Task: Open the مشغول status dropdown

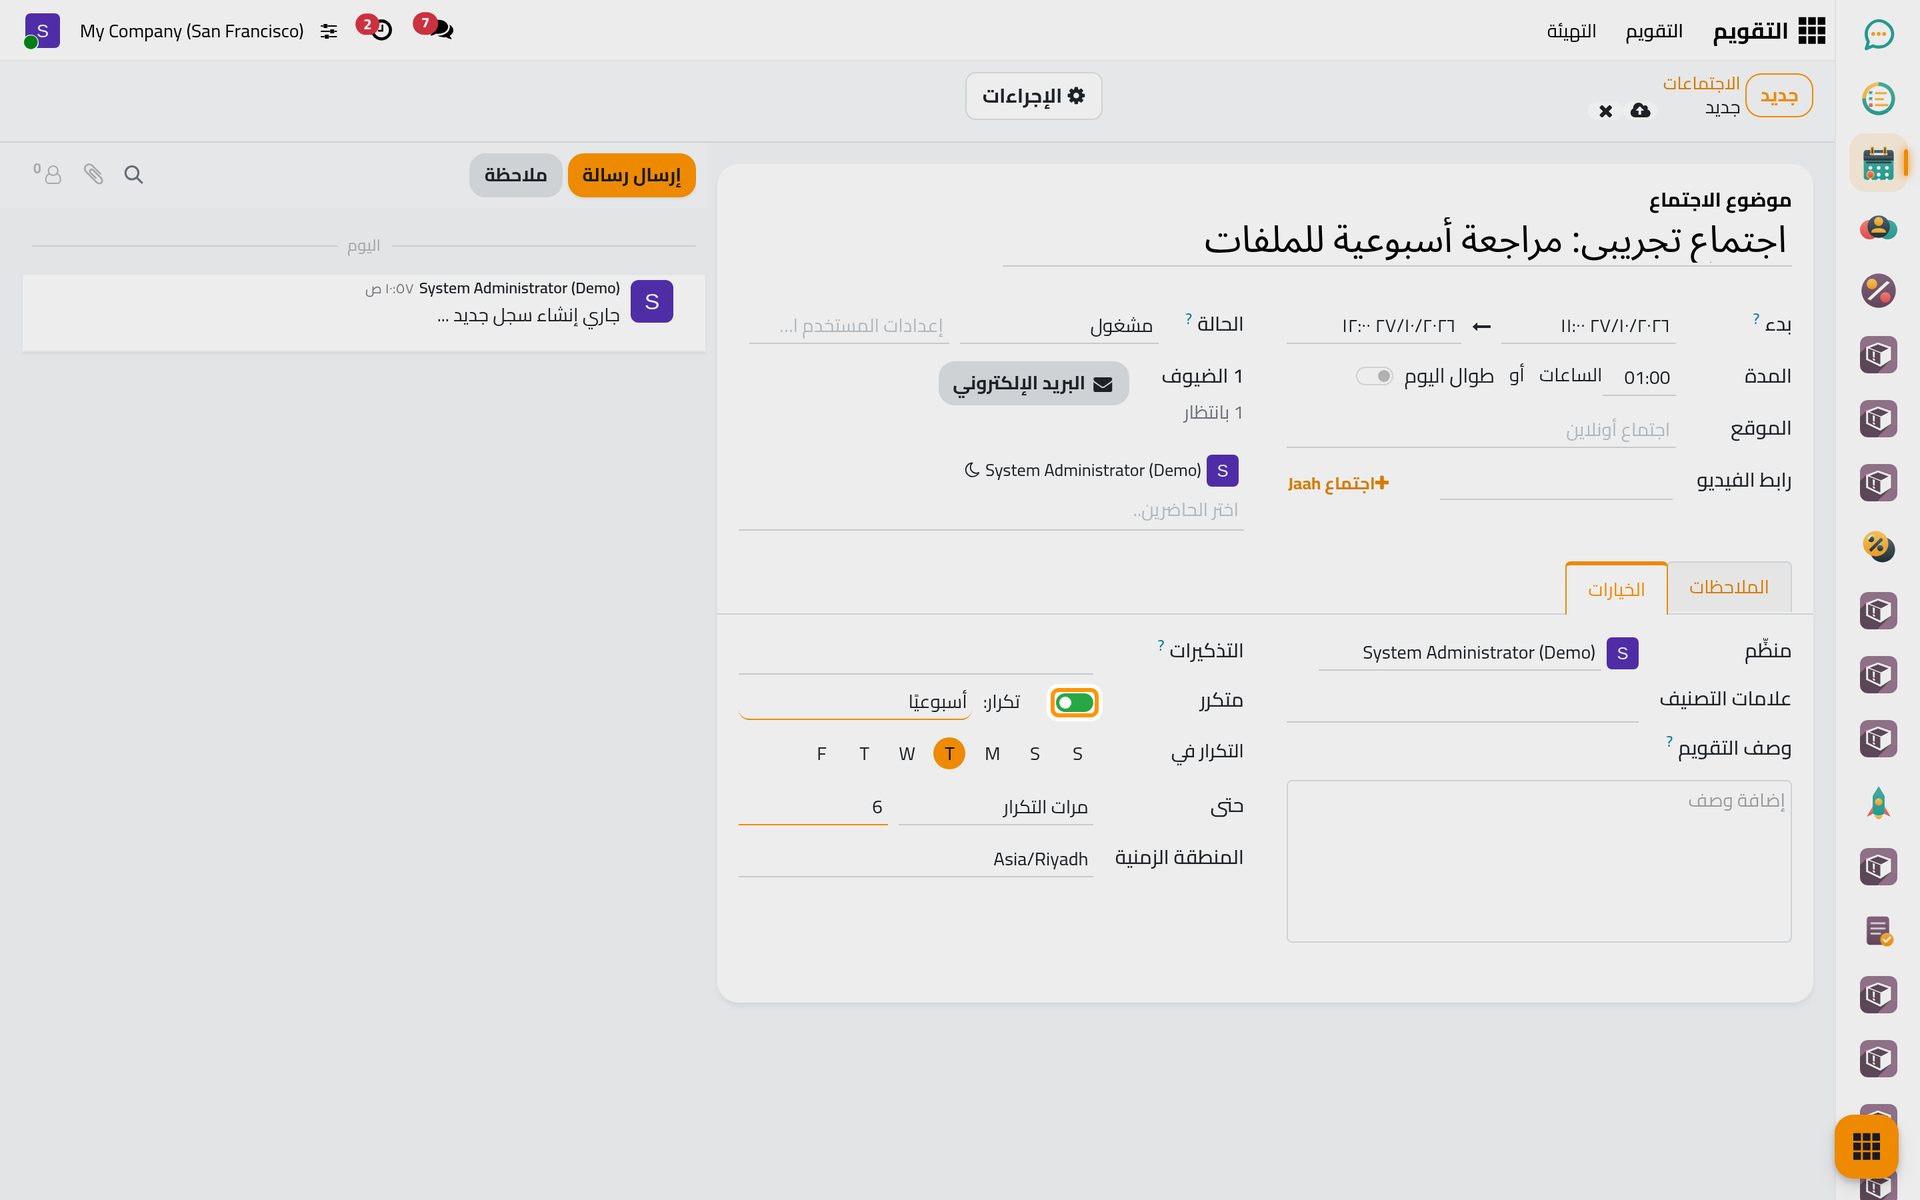Action: 1059,325
